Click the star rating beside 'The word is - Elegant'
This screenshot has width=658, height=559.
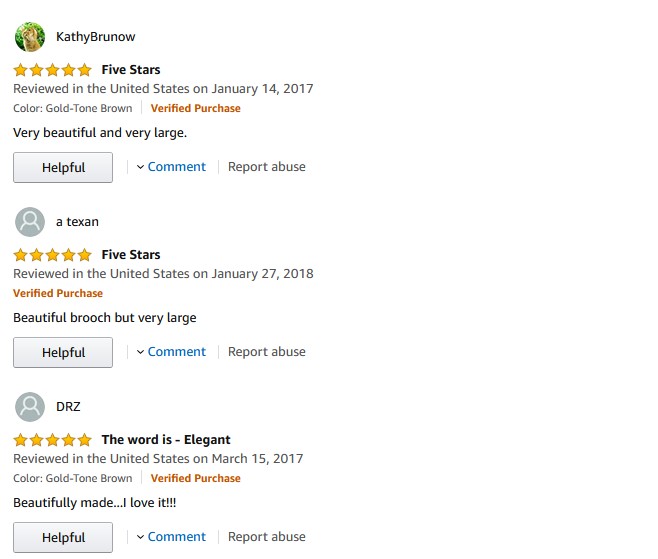point(52,440)
